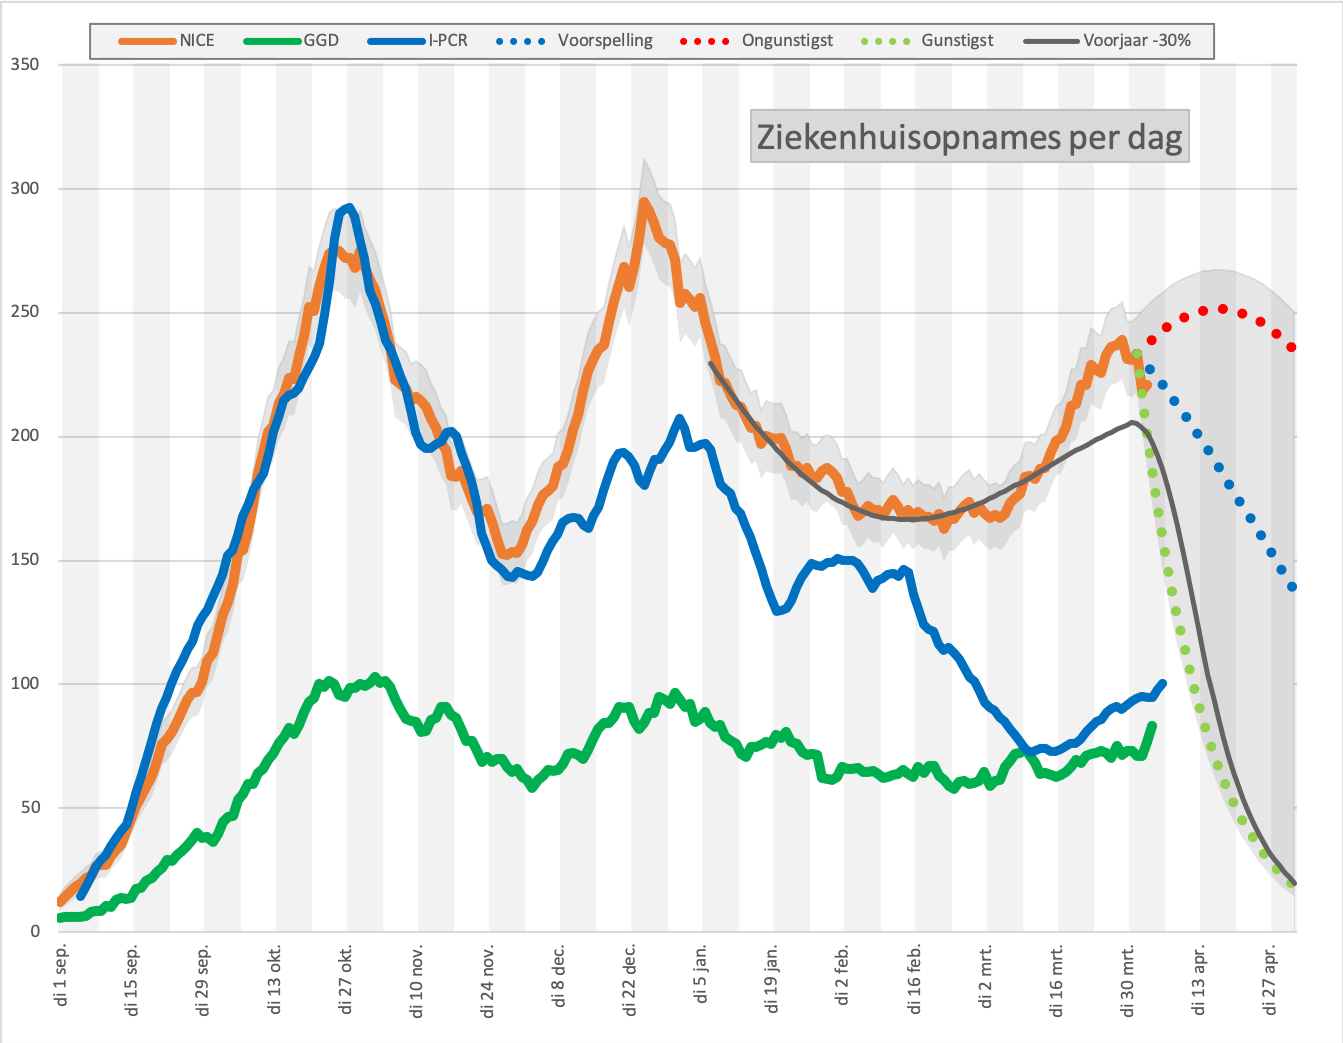Select the dotted Voorspelling legend entry
The width and height of the screenshot is (1343, 1043).
[x=575, y=41]
